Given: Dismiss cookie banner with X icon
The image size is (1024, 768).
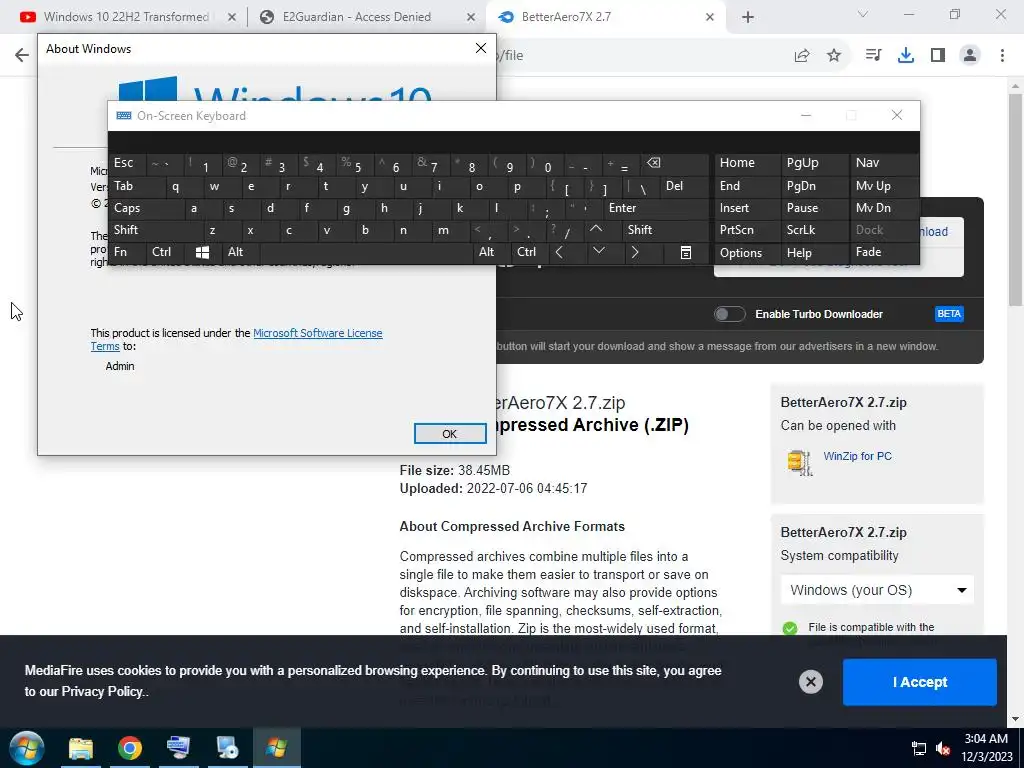Looking at the screenshot, I should tap(810, 682).
